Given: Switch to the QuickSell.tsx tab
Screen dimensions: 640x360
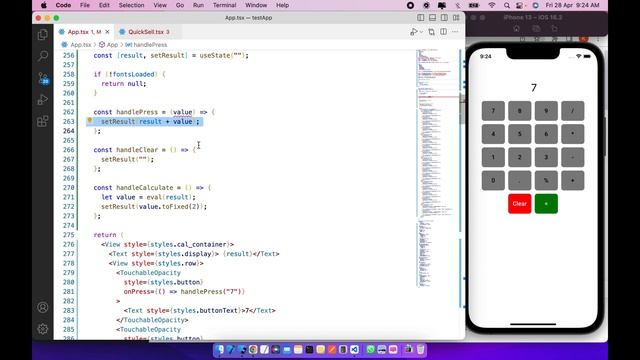Looking at the screenshot, I should [x=145, y=32].
